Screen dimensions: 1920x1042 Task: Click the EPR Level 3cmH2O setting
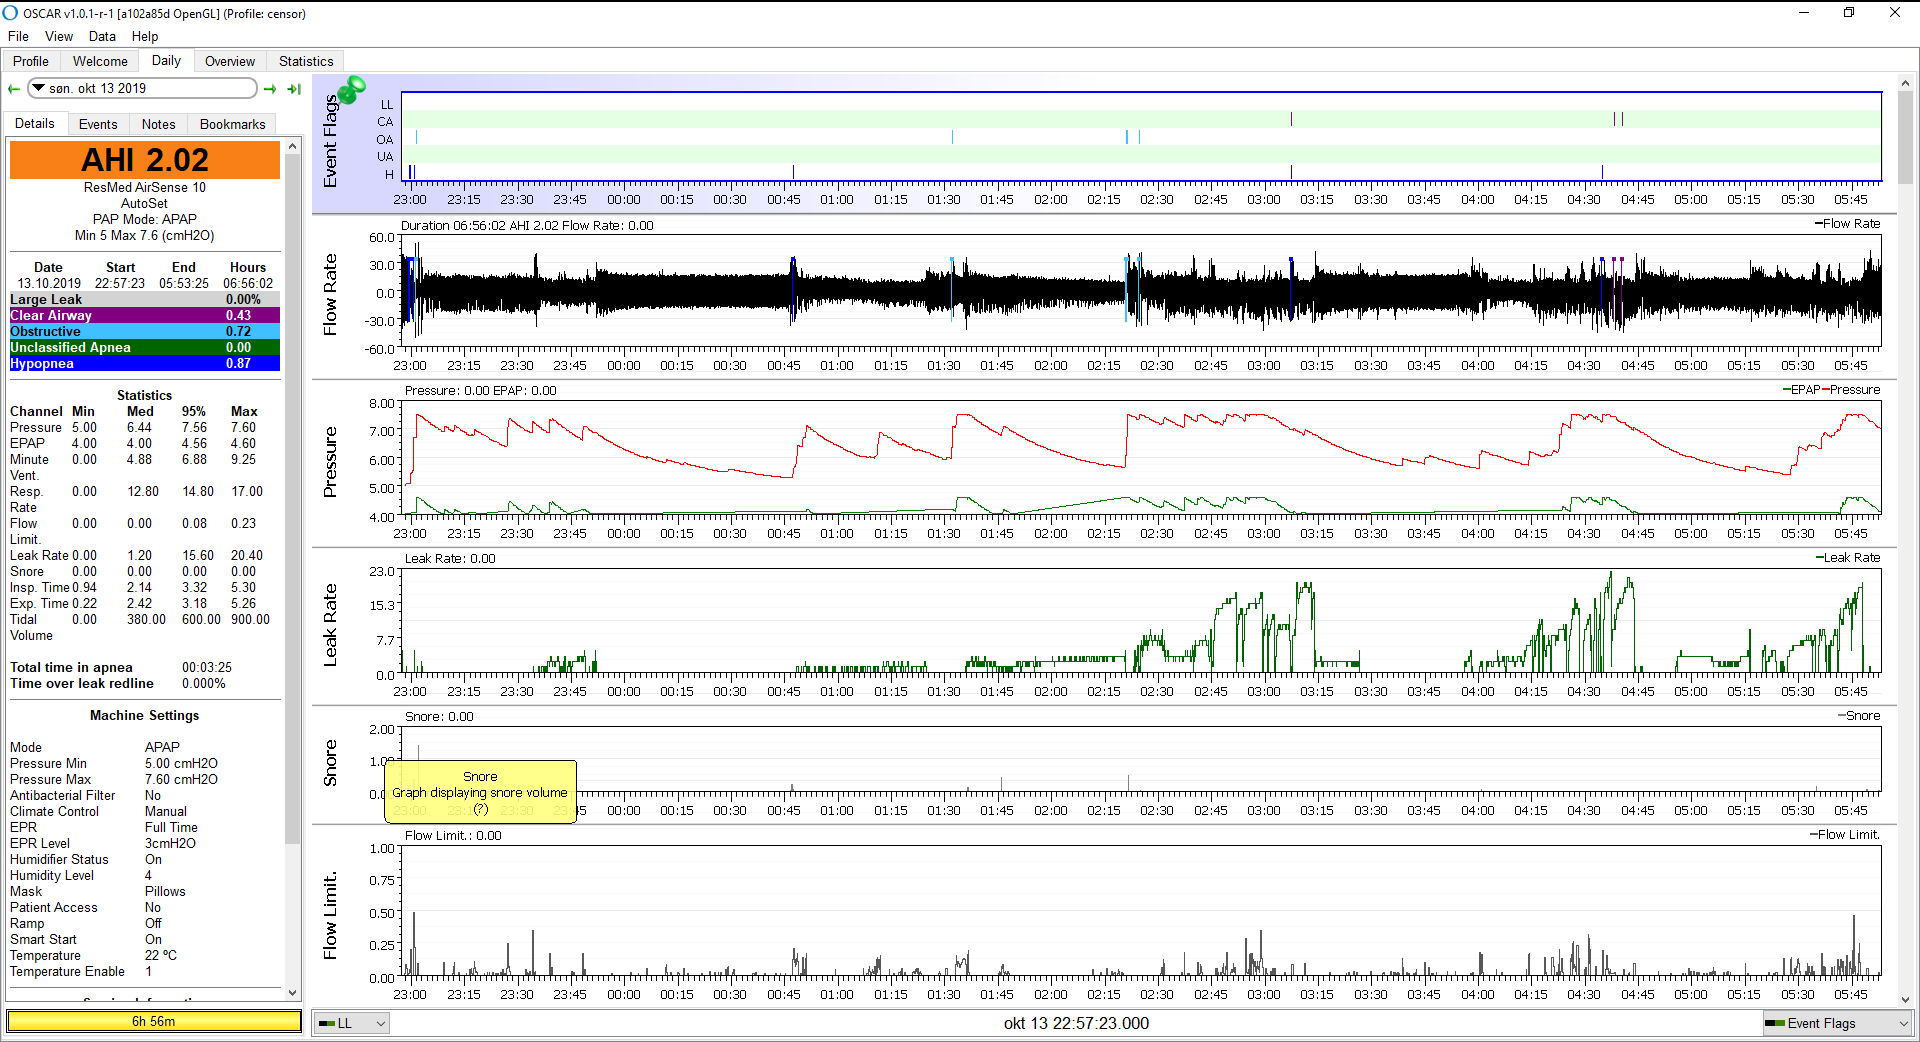(103, 843)
